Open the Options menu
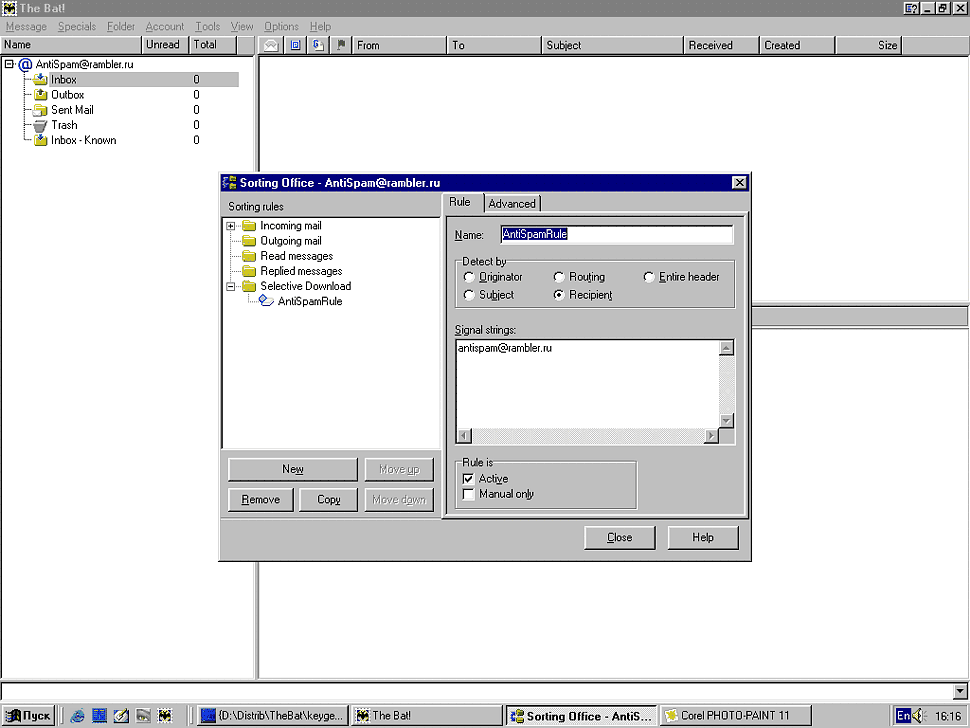Screen dimensions: 970x728 [x=281, y=27]
